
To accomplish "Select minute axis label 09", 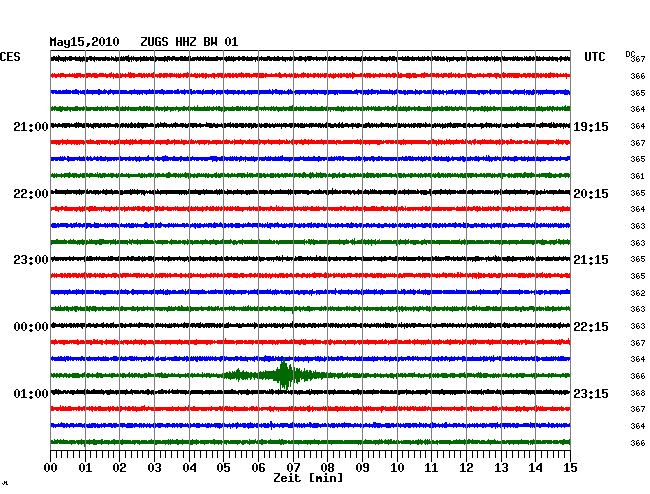I will pyautogui.click(x=362, y=468).
